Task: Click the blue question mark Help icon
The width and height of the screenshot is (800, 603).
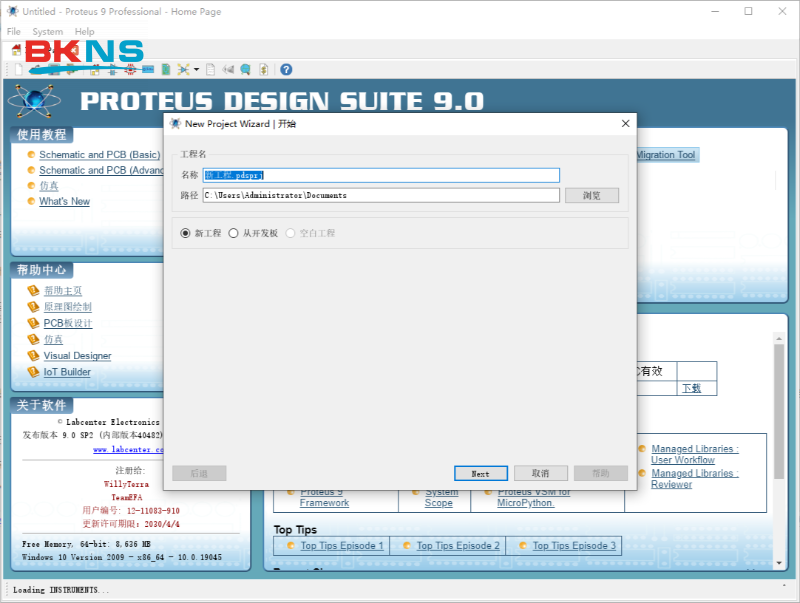Action: tap(286, 69)
